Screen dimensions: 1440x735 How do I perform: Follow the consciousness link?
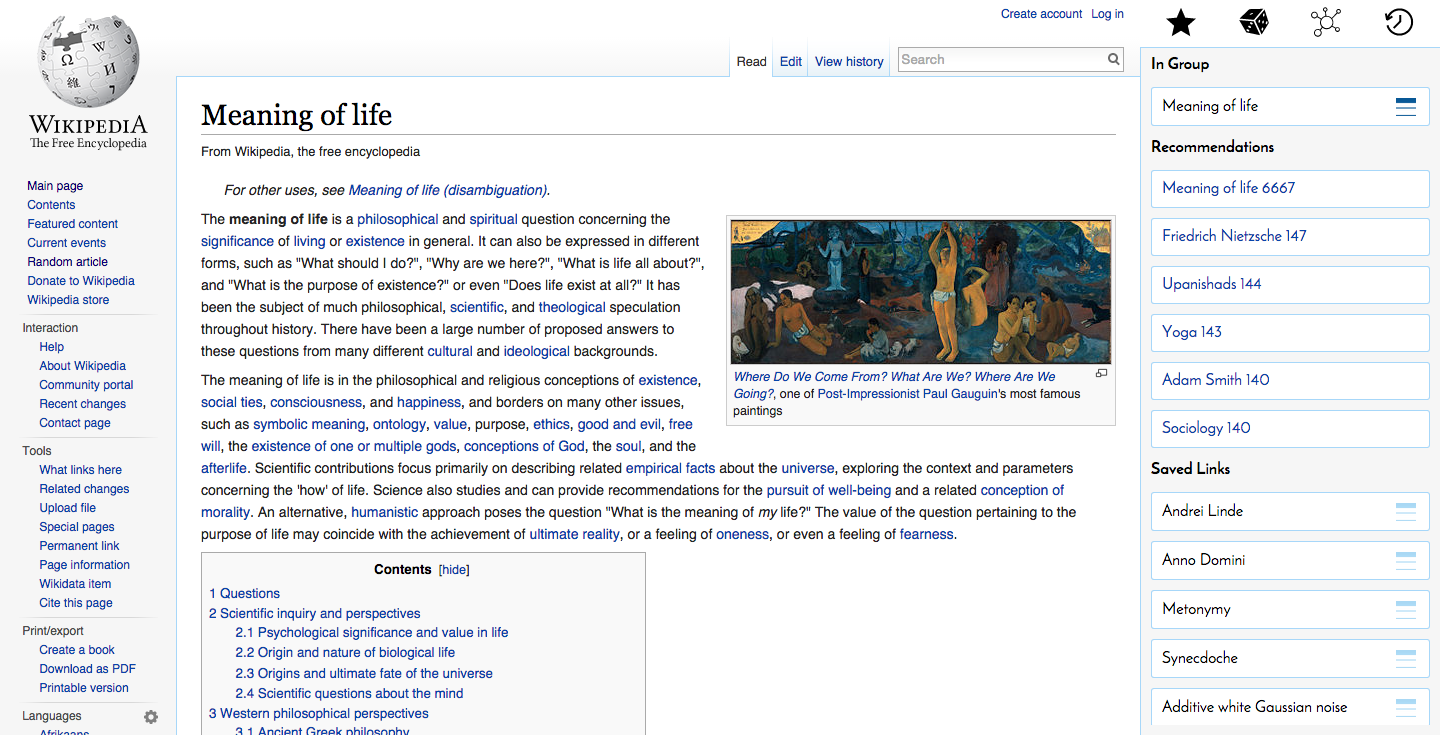(x=316, y=402)
